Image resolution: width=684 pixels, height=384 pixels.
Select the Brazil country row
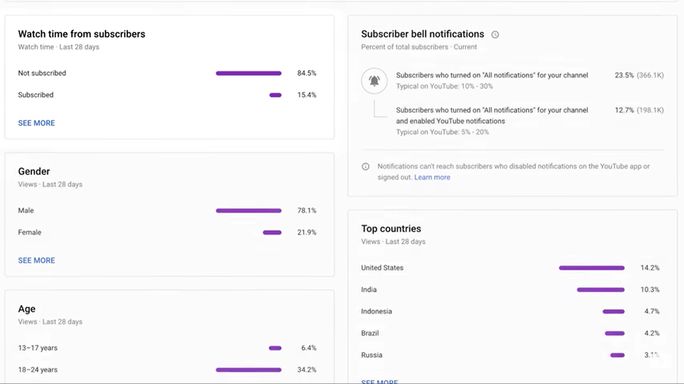(x=510, y=333)
